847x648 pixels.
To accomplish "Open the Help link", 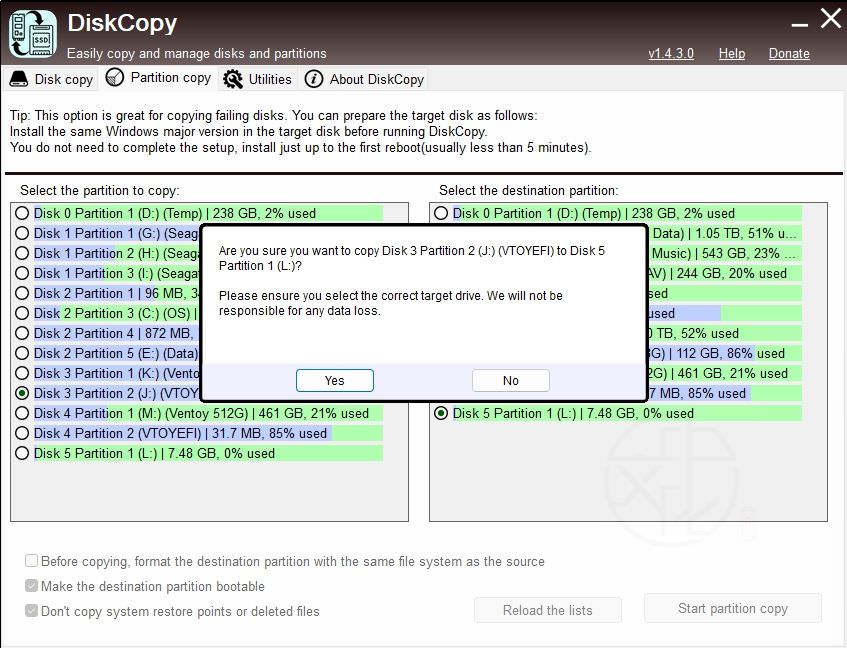I will [x=731, y=53].
